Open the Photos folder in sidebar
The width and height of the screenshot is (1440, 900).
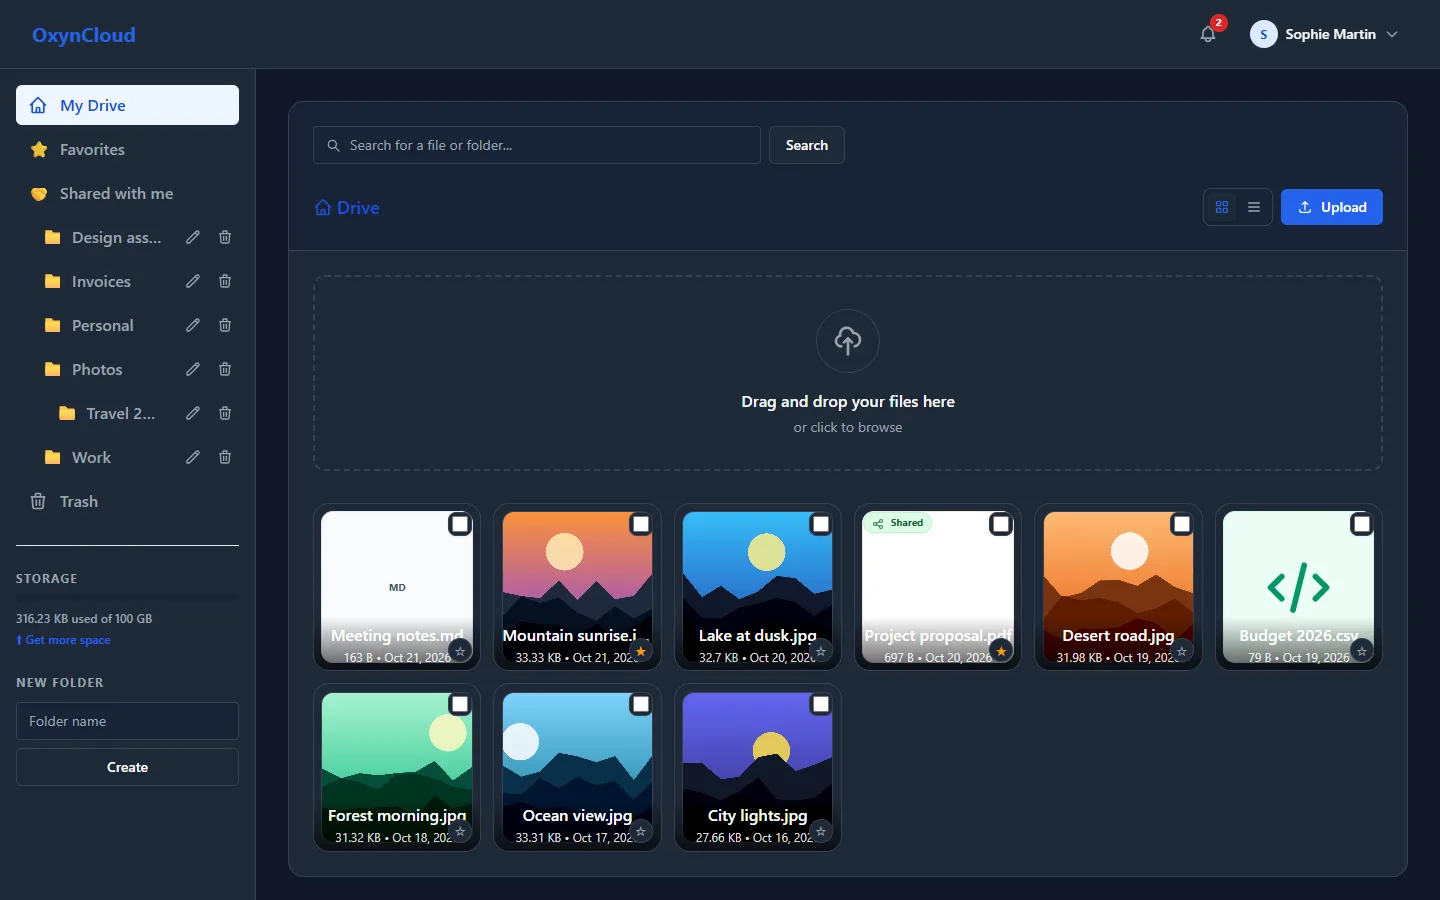coord(97,369)
